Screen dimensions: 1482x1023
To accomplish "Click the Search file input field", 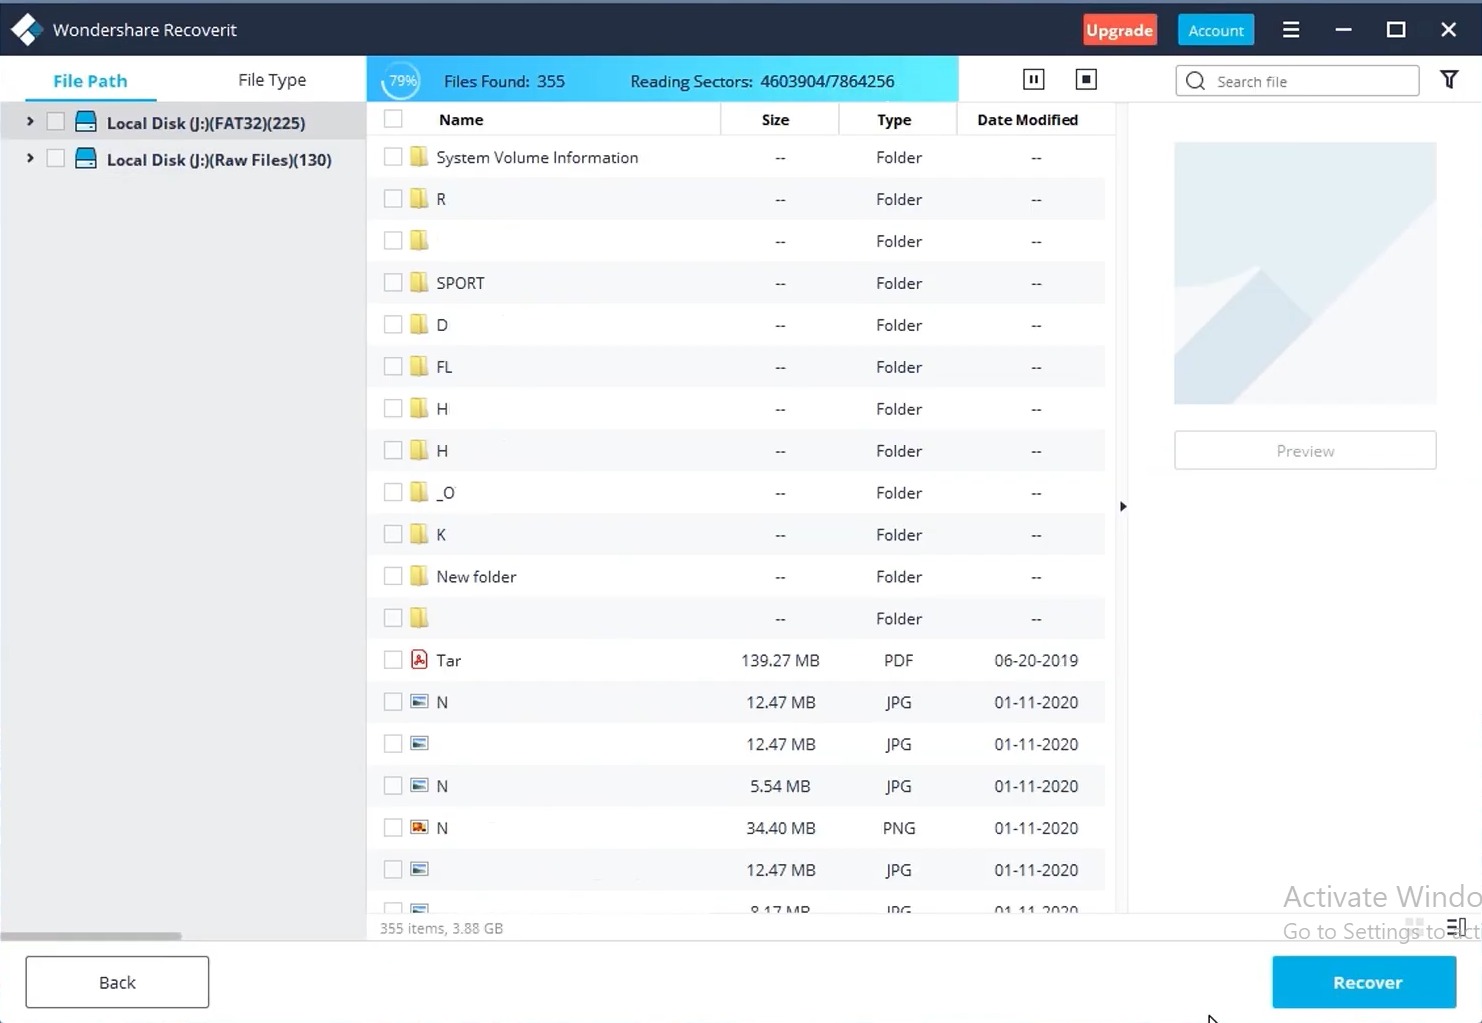I will (1297, 81).
